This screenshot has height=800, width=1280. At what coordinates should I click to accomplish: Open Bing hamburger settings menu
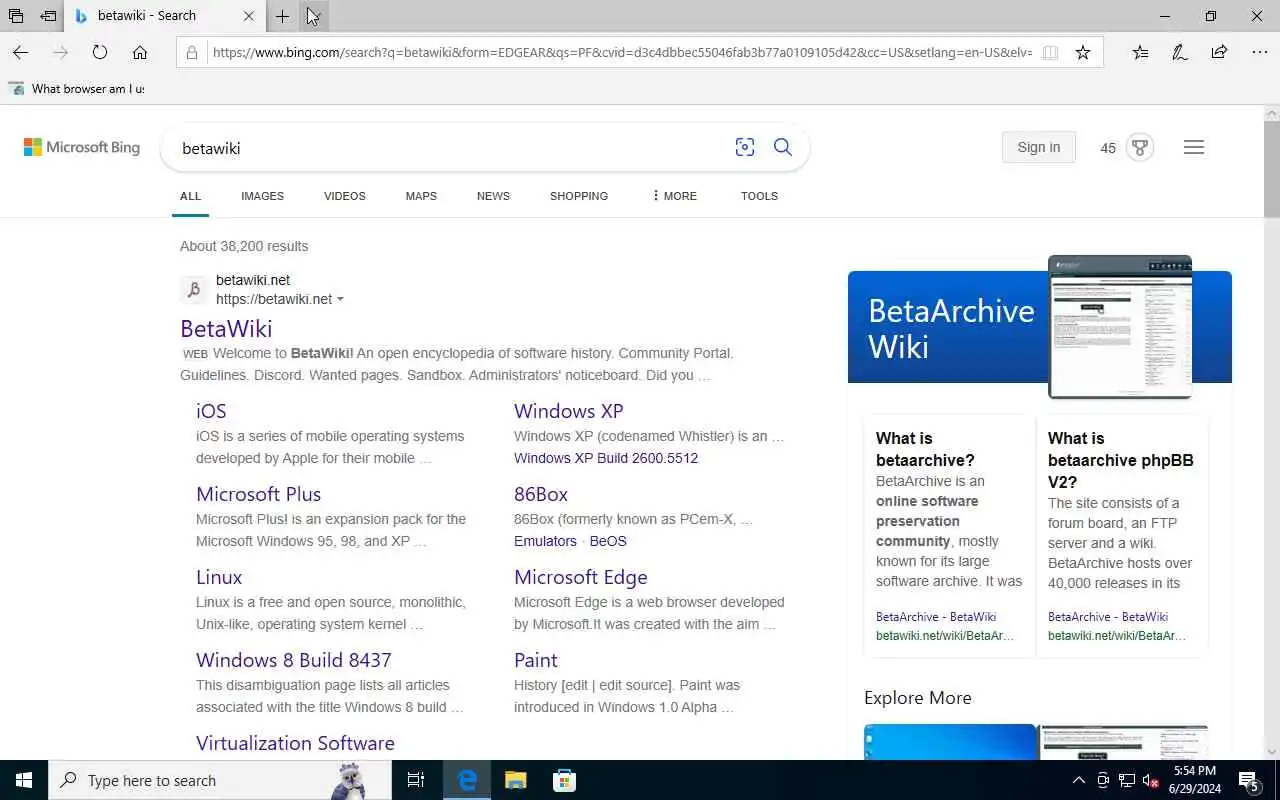point(1194,147)
